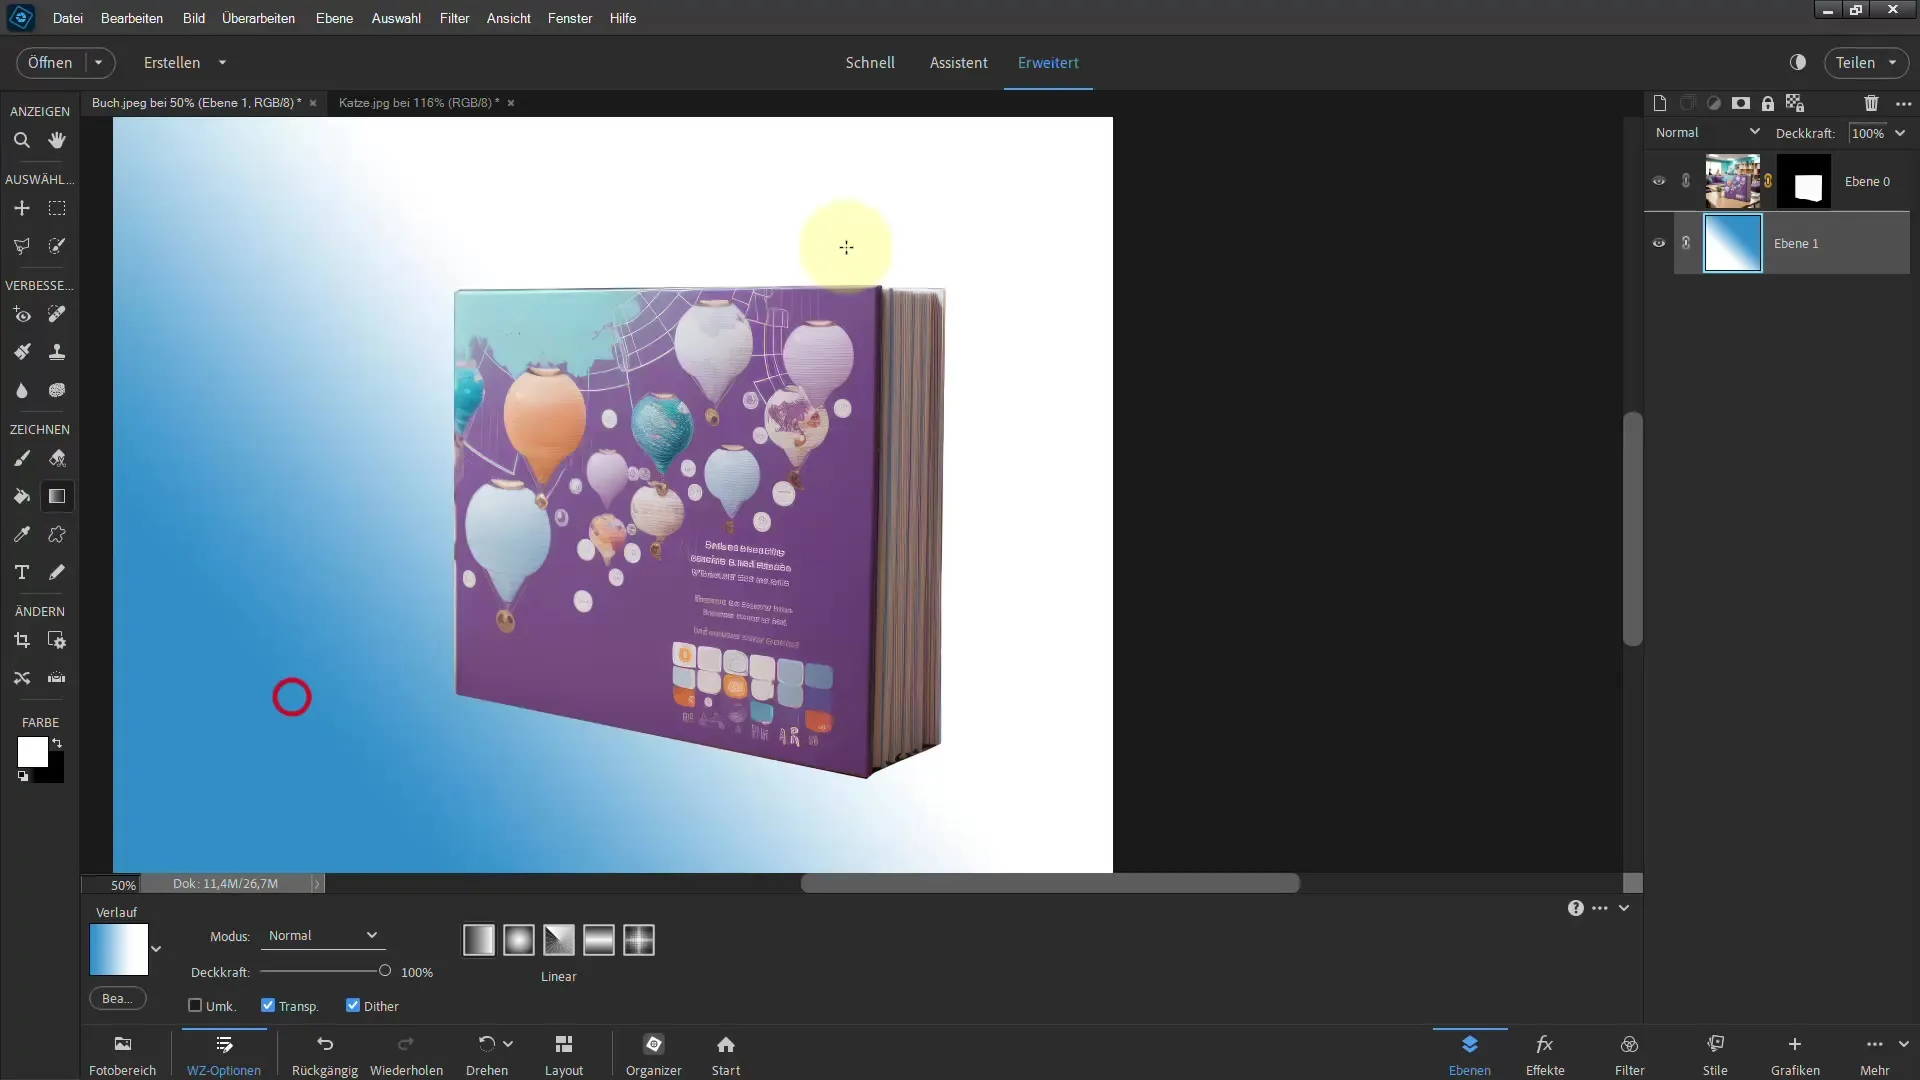Expand the Öffnen dropdown arrow

[99, 62]
